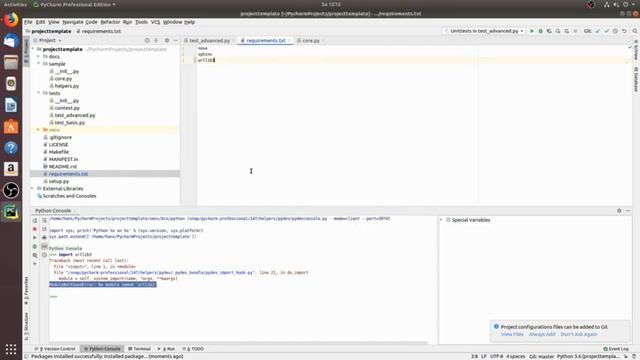Viewport: 640px width, 360px height.
Task: Stop the Python console with red square
Action: [x=35, y=229]
